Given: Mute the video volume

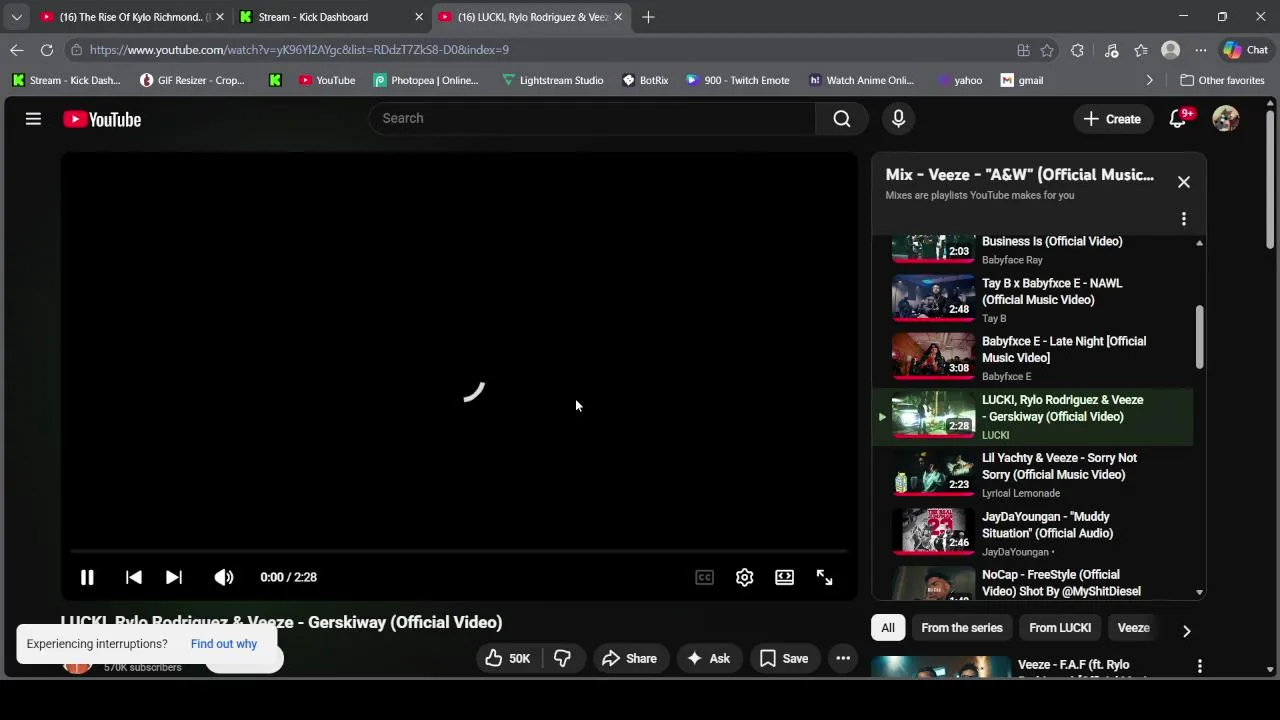Looking at the screenshot, I should coord(224,577).
